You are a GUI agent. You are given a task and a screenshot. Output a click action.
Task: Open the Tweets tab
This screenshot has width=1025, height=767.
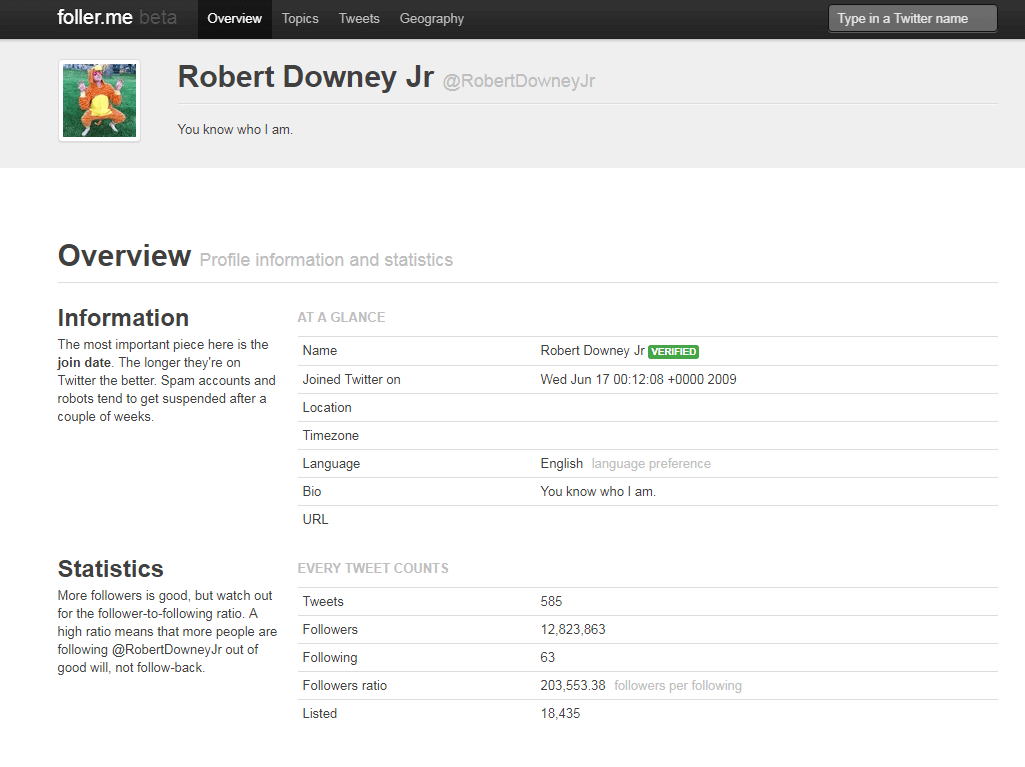[359, 19]
